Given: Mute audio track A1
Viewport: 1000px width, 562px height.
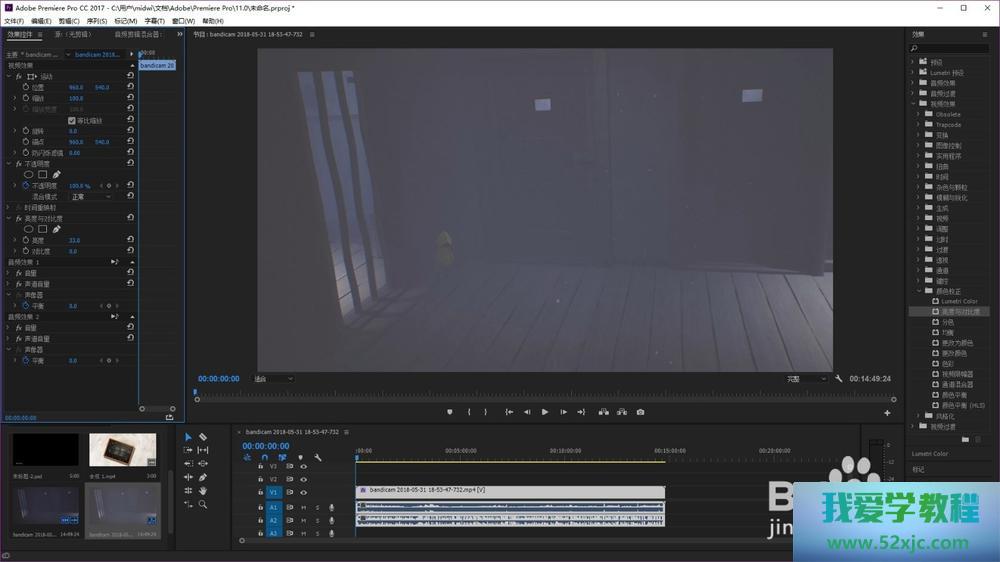Looking at the screenshot, I should click(304, 507).
